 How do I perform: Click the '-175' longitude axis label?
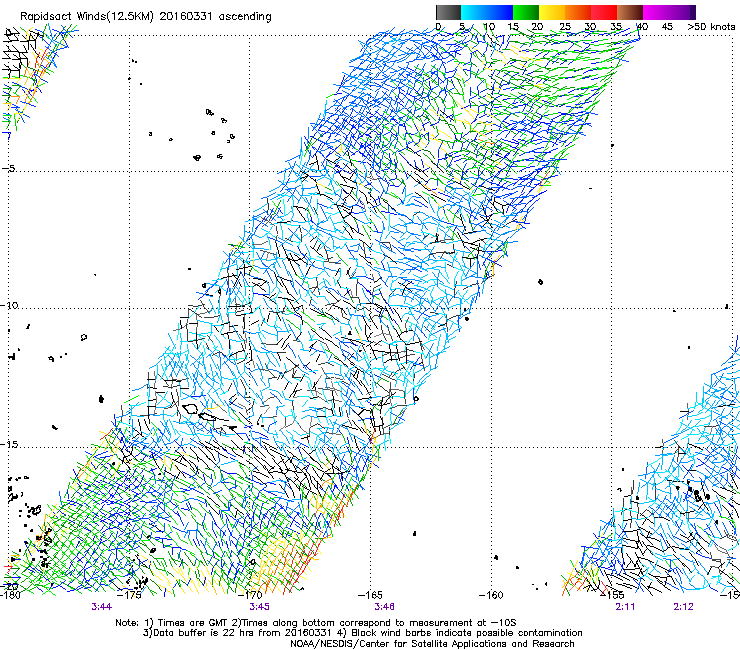pos(129,595)
